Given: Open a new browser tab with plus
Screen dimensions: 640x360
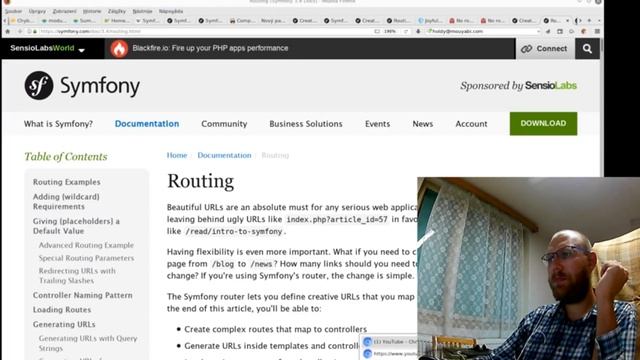Looking at the screenshot, I should [x=589, y=20].
